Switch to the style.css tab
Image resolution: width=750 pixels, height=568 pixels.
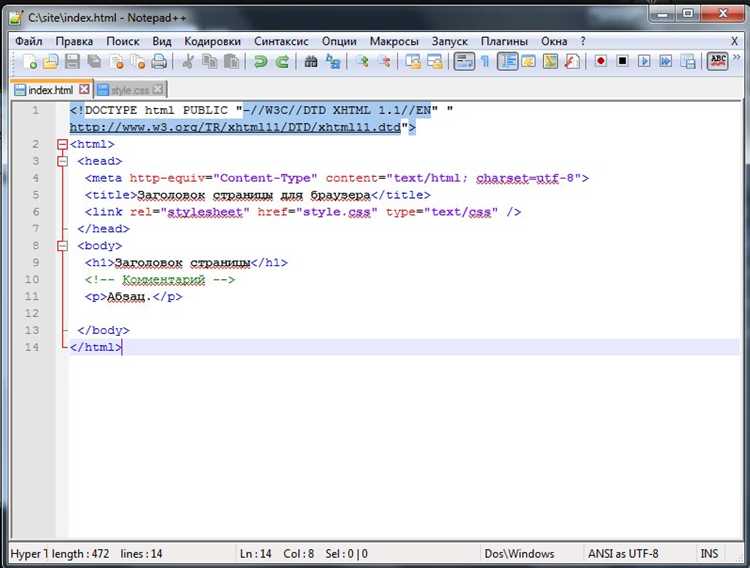click(128, 90)
